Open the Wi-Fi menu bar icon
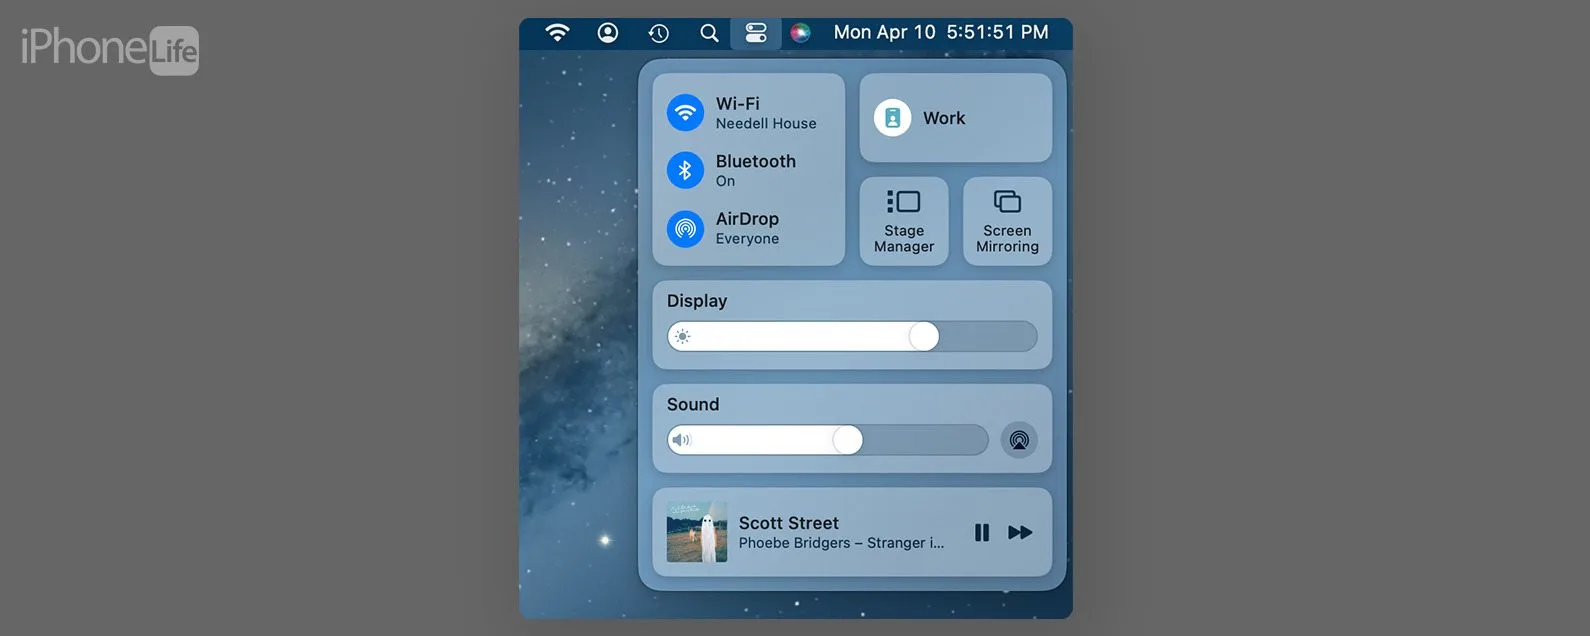This screenshot has height=636, width=1590. [x=557, y=33]
